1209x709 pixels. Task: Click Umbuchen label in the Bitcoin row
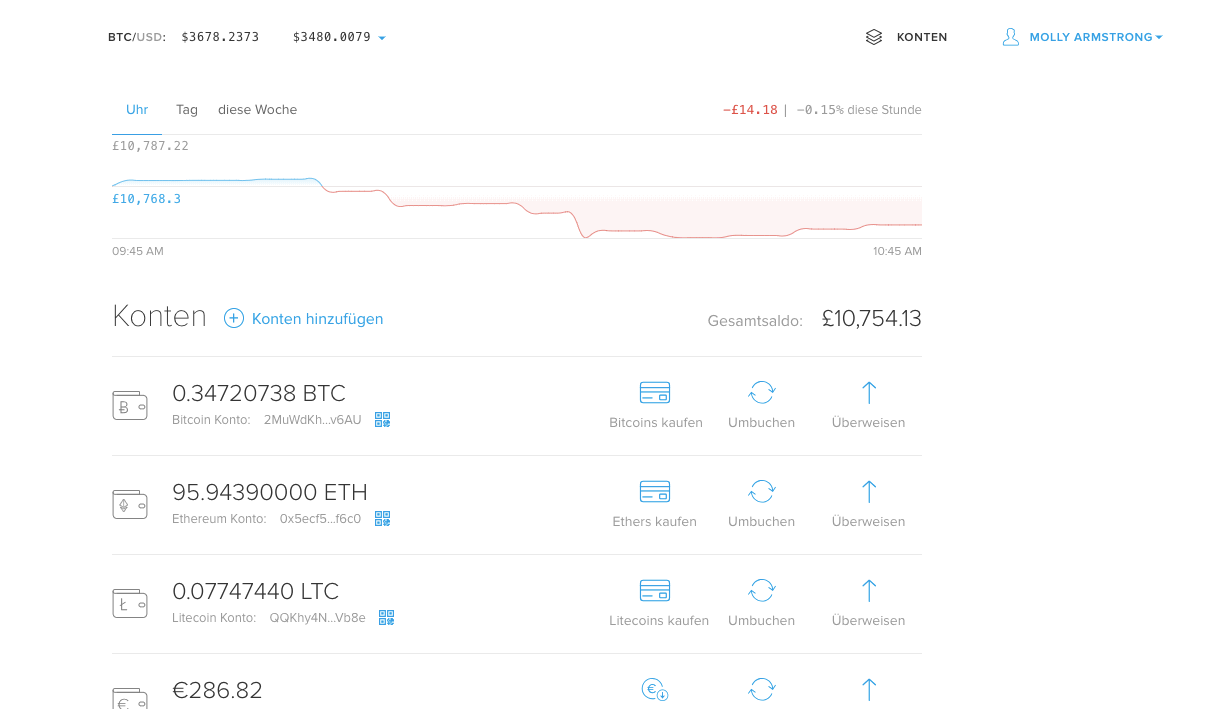[x=762, y=423]
